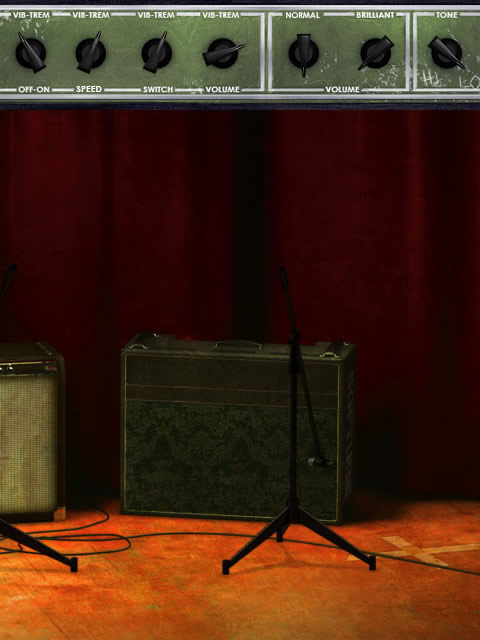Select the tweed cabinet on the left
480x640 pixels.
[x=32, y=432]
